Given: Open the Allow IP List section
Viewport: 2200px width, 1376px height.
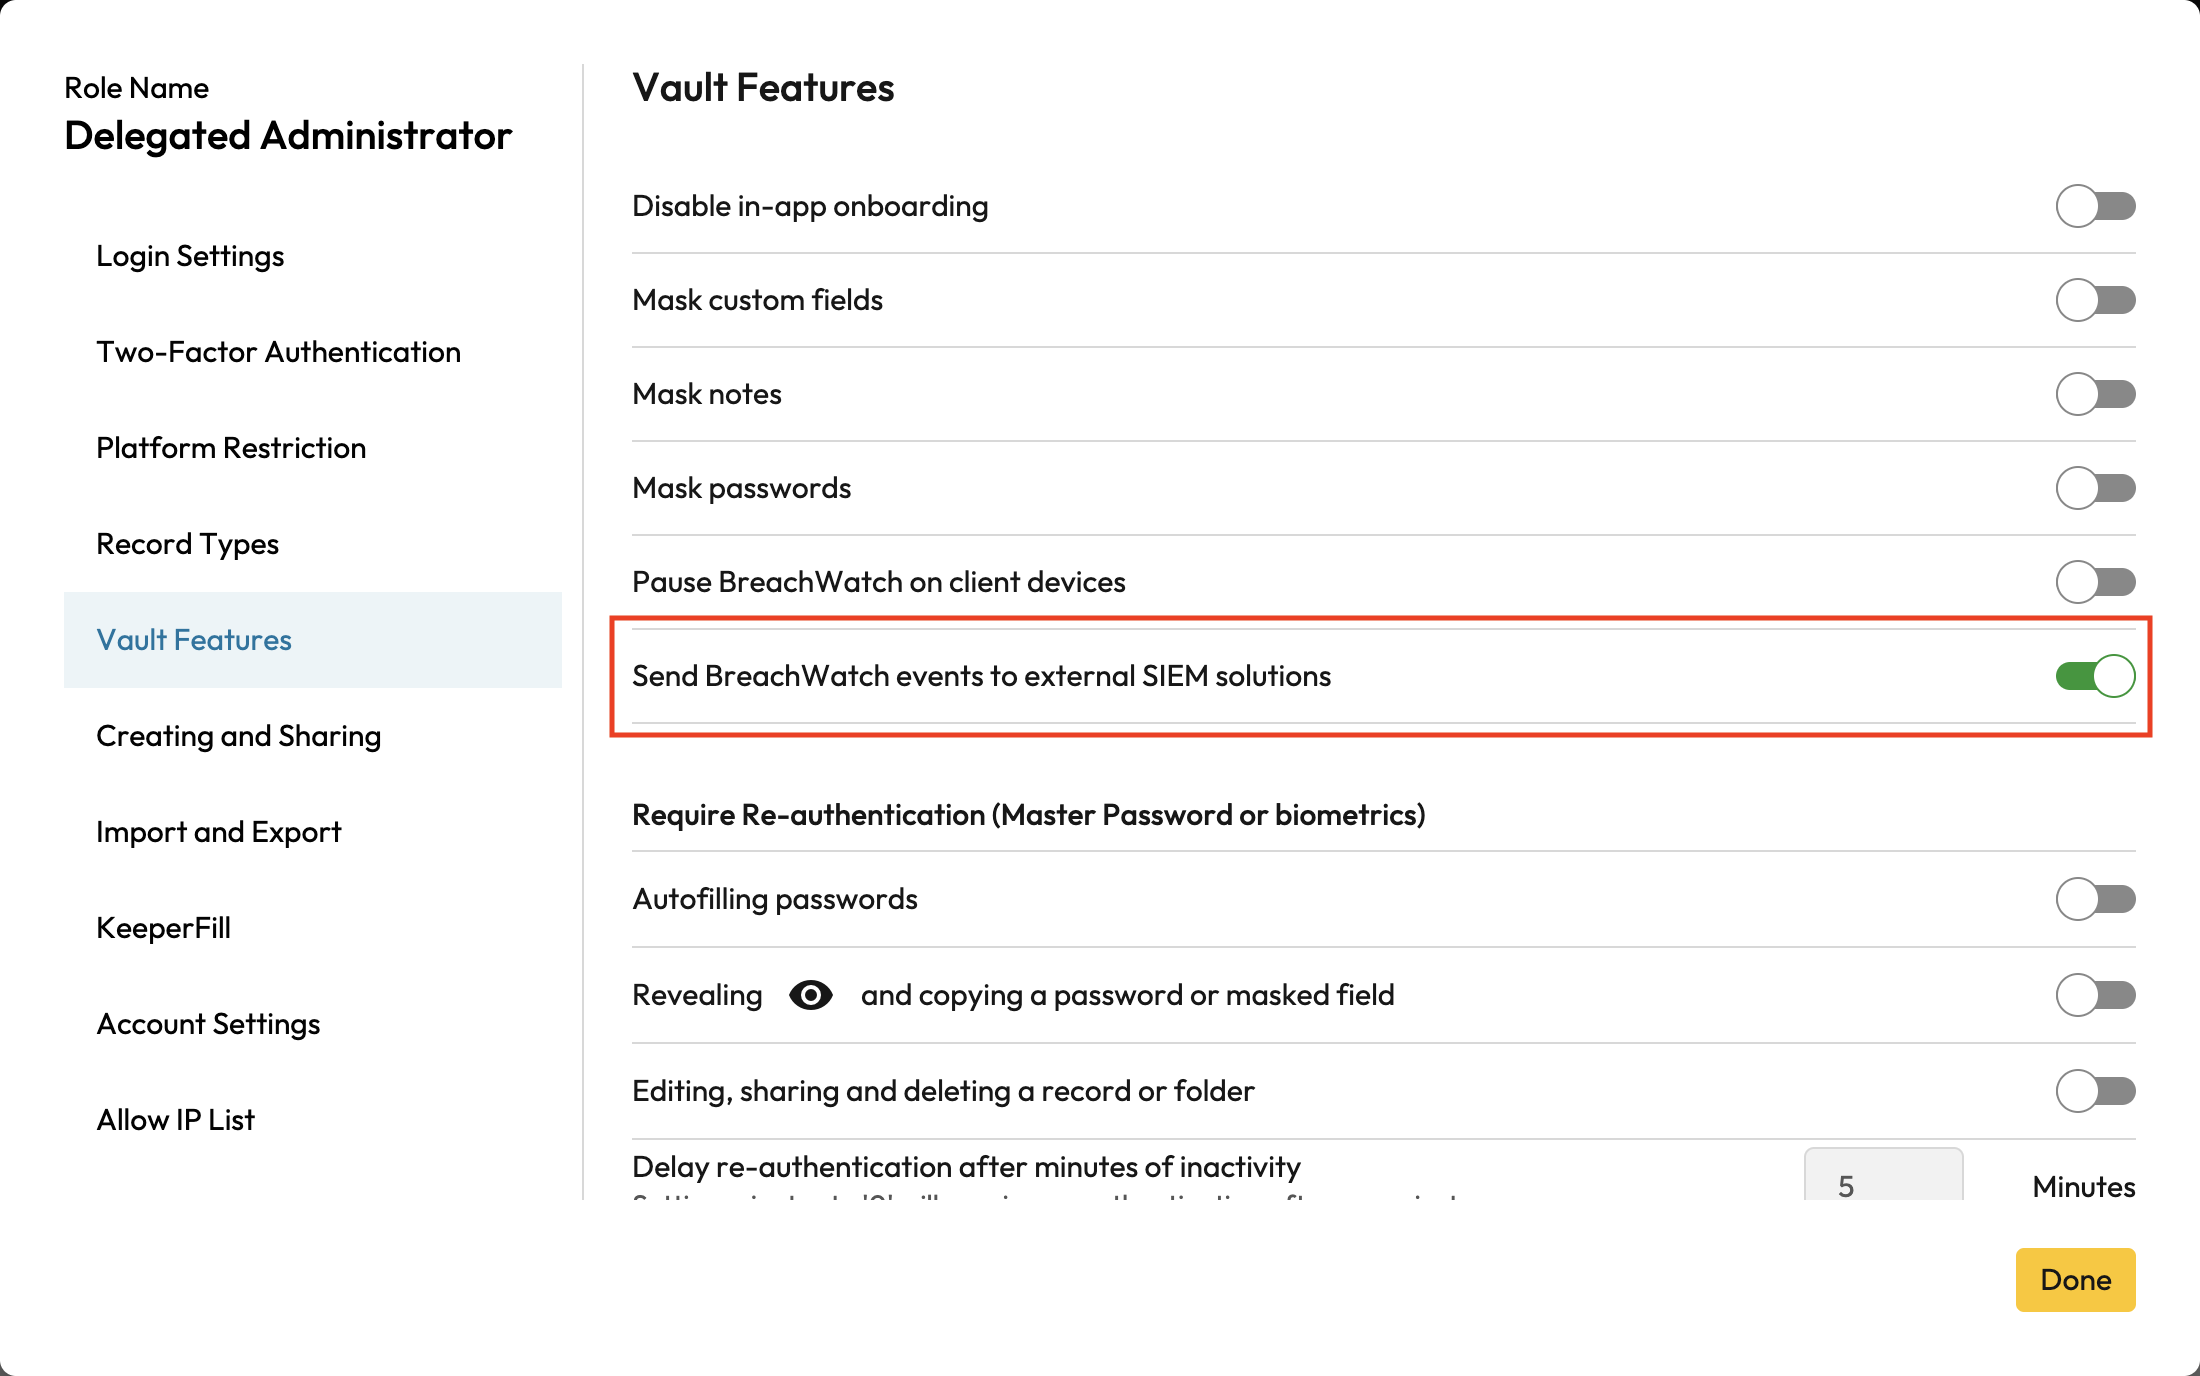Looking at the screenshot, I should tap(175, 1120).
